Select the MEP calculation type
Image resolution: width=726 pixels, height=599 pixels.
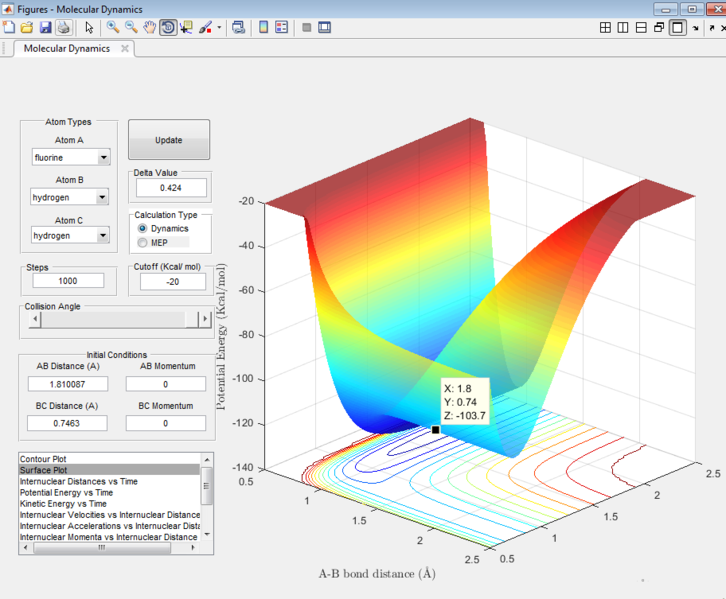pyautogui.click(x=143, y=242)
